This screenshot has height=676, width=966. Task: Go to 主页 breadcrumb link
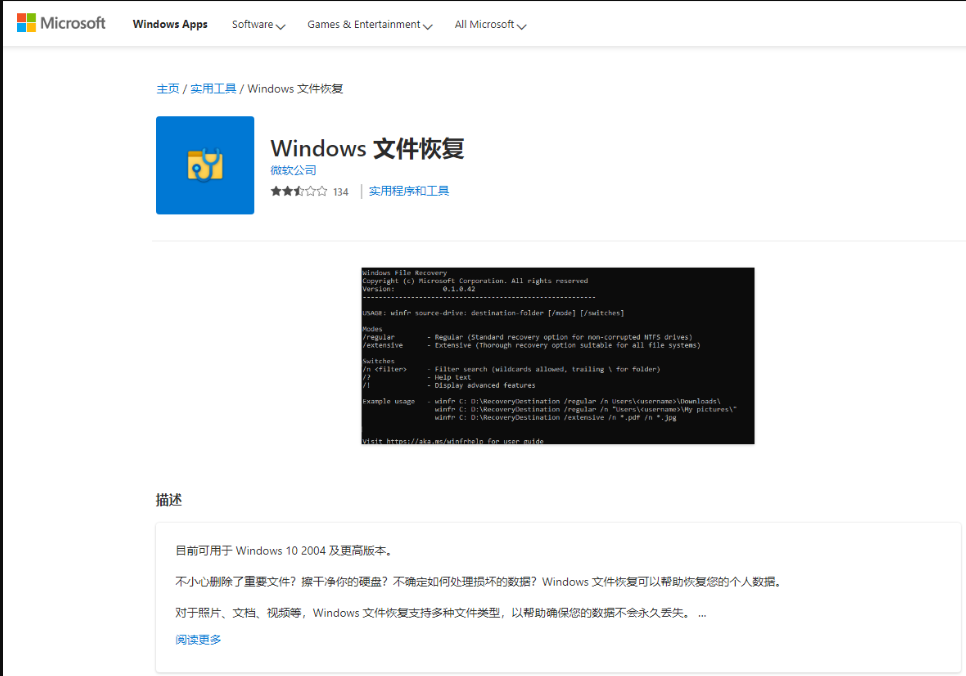(168, 89)
